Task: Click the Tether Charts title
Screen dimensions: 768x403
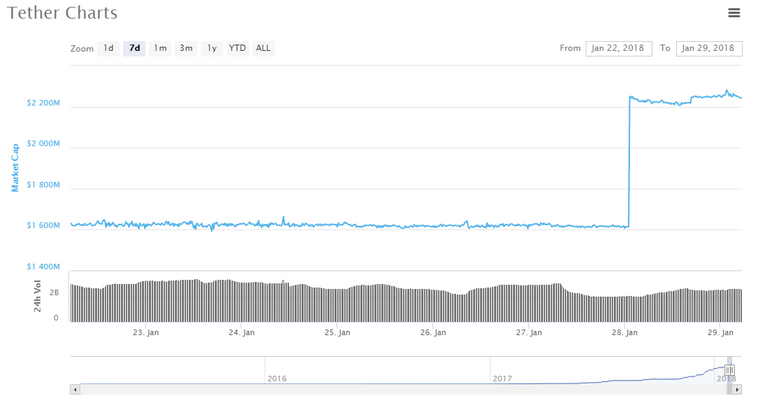Action: 62,13
